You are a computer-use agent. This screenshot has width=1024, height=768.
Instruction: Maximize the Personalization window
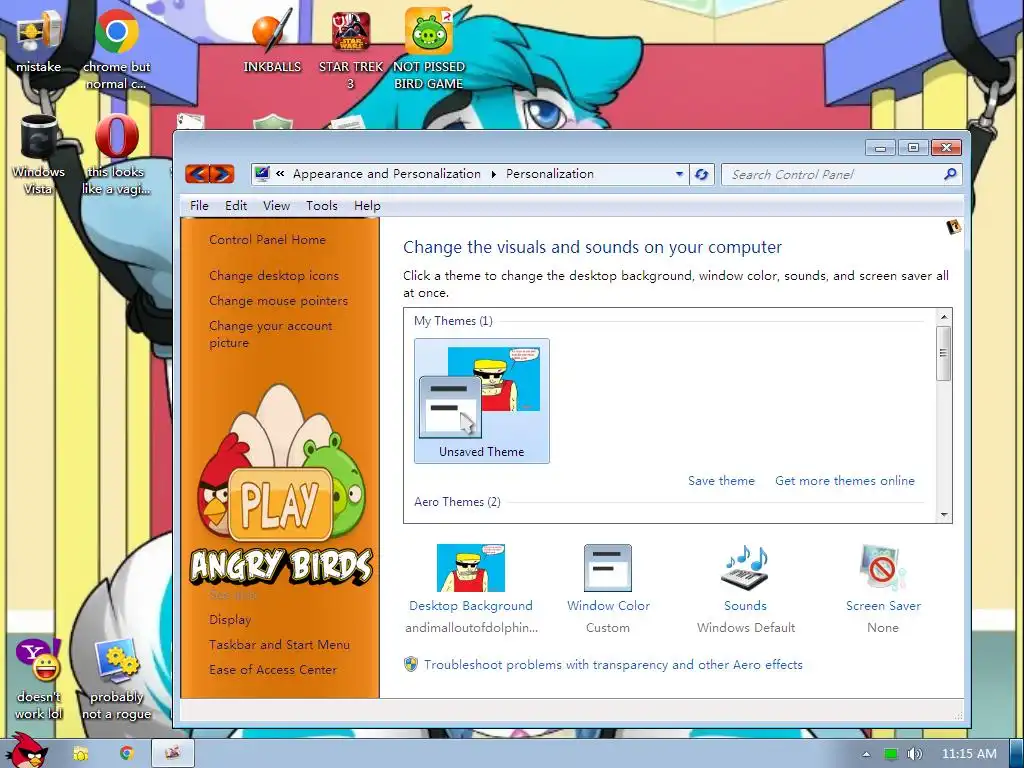click(913, 148)
